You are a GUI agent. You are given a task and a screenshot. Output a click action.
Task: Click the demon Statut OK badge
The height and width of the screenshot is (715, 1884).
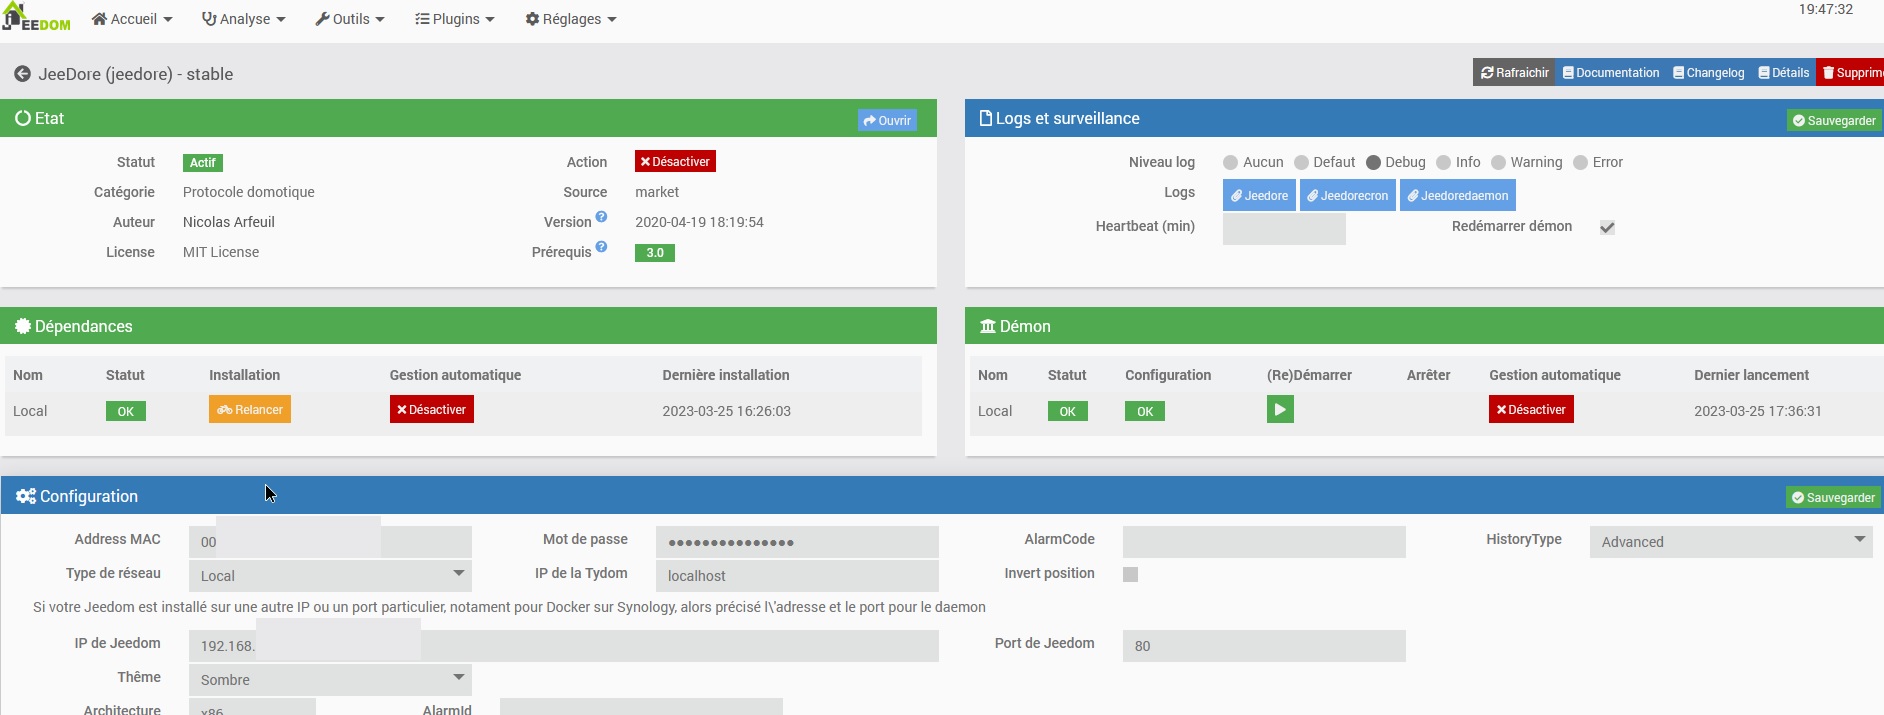tap(1068, 411)
